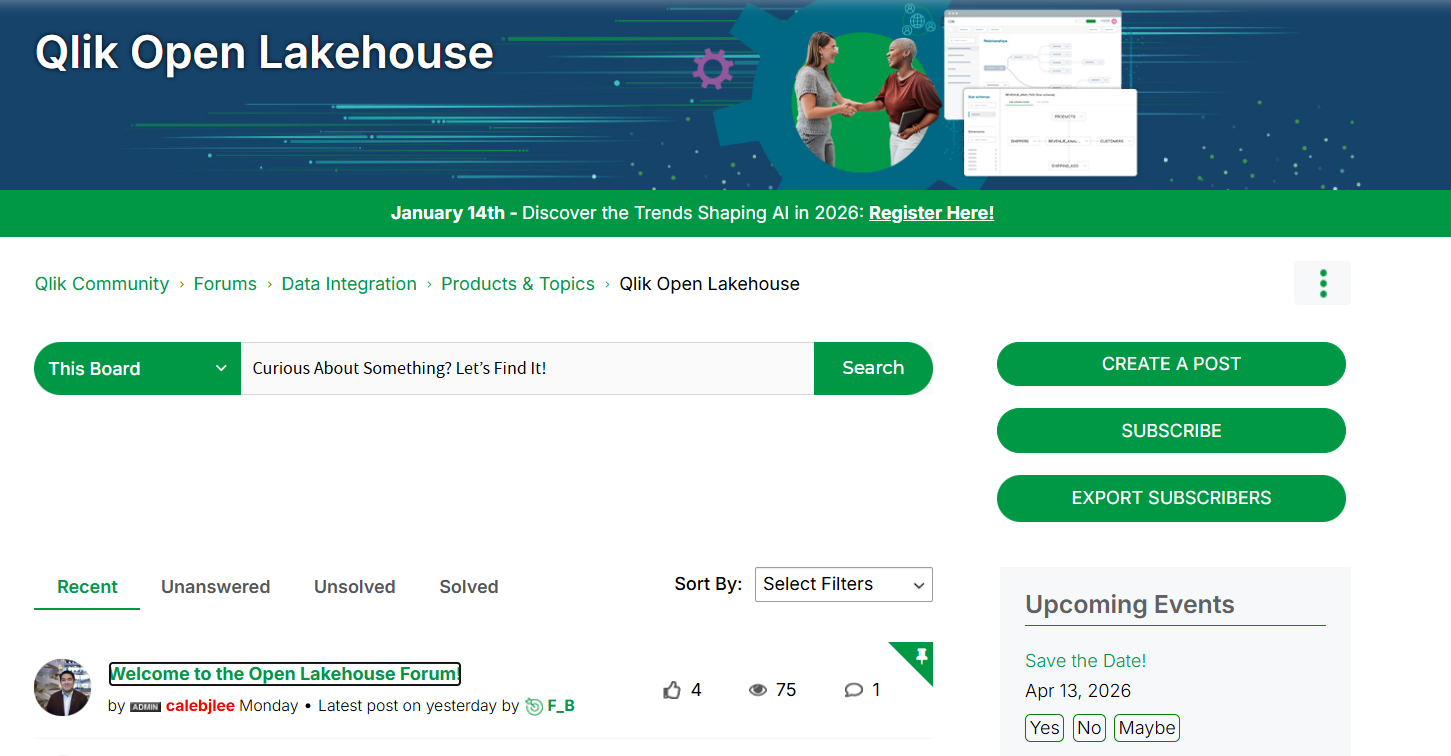Open the Welcome to the Open Lakehouse Forum post
The width and height of the screenshot is (1451, 756).
pyautogui.click(x=285, y=674)
